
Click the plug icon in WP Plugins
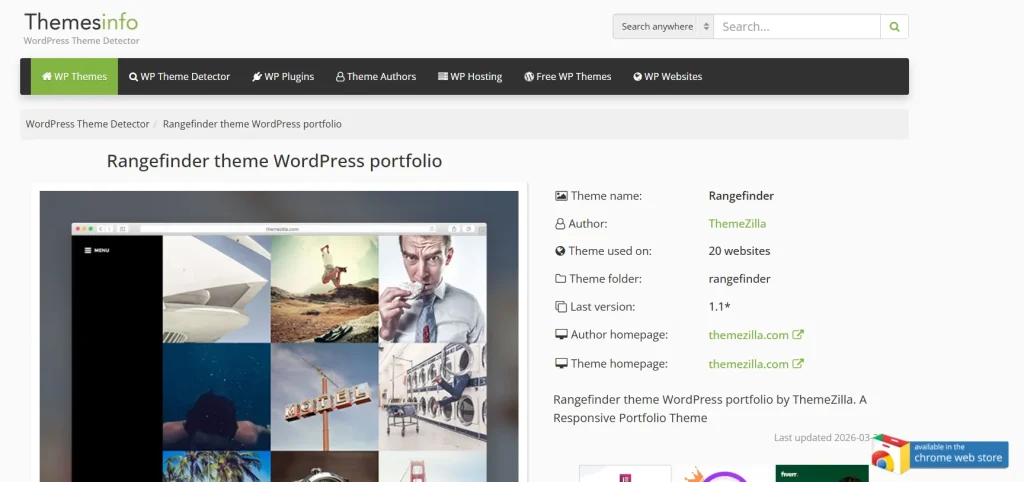[257, 76]
